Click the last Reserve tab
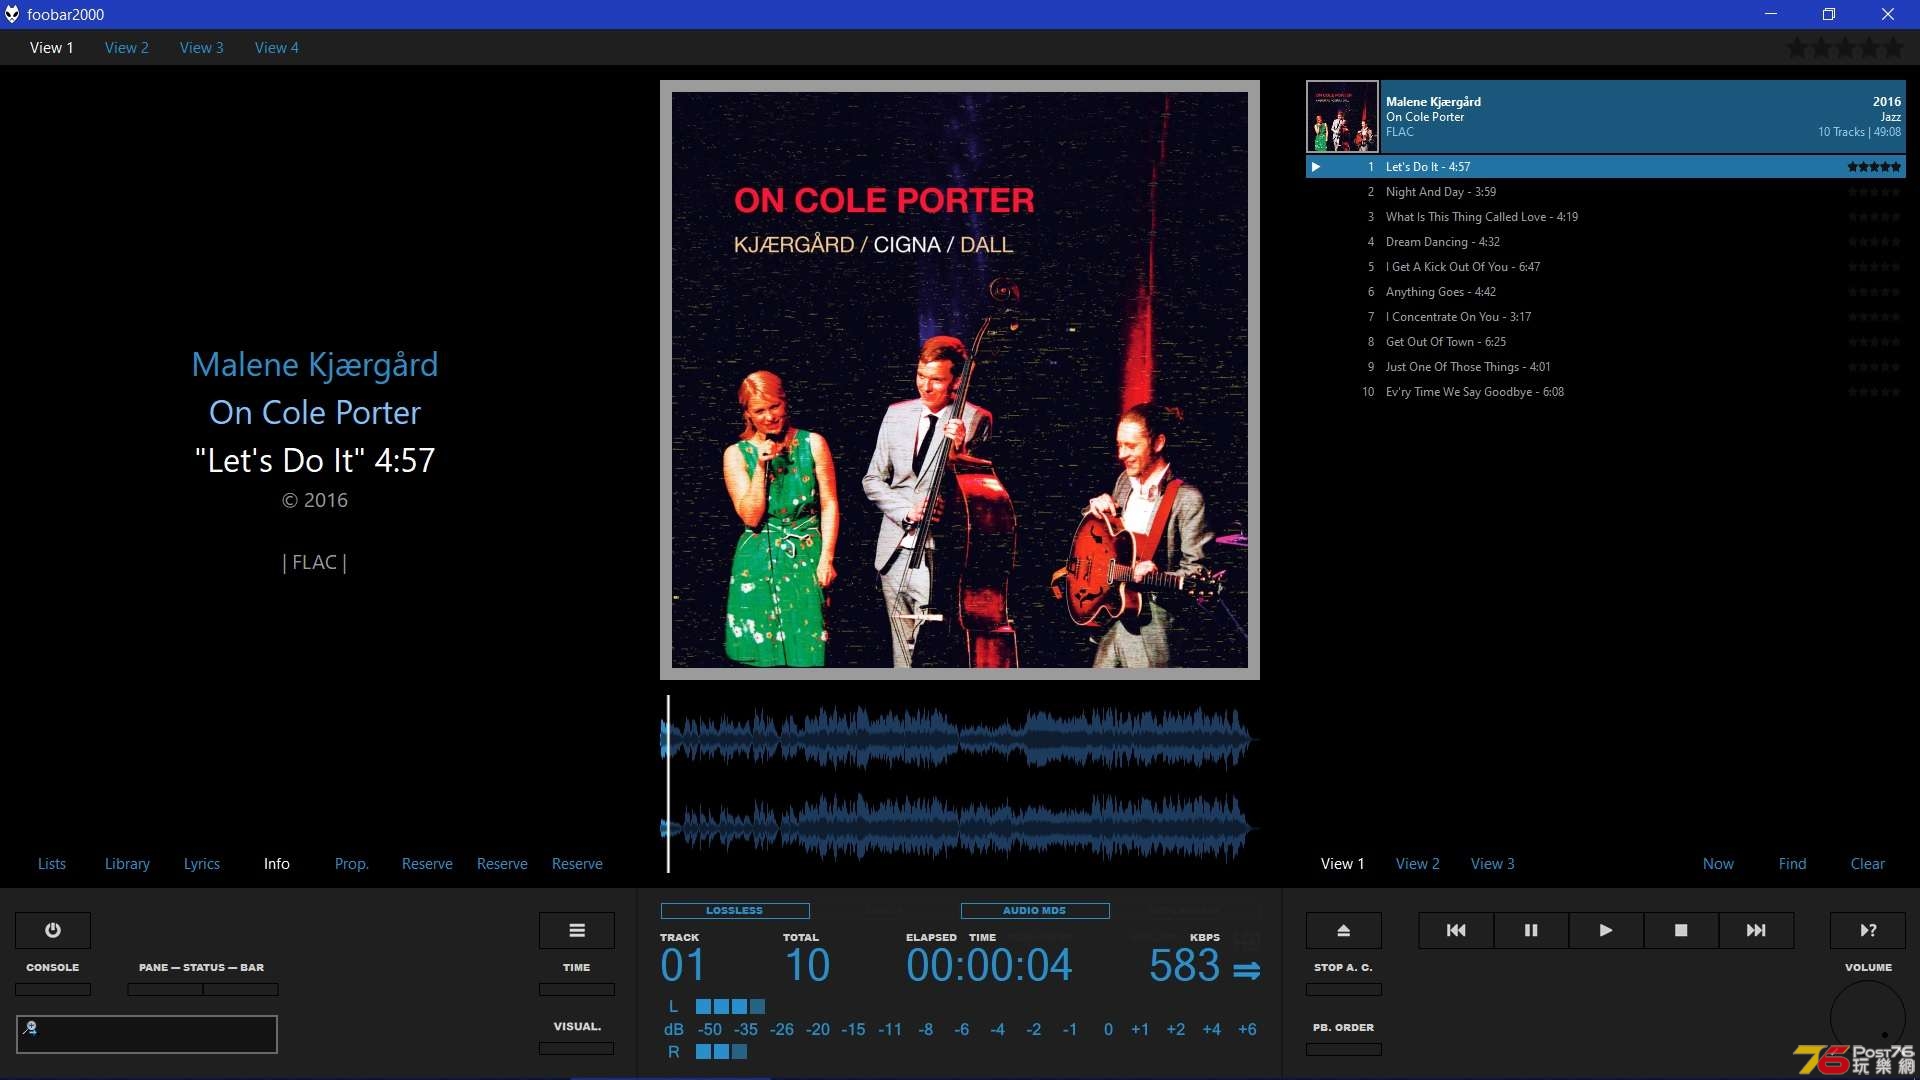 (577, 864)
